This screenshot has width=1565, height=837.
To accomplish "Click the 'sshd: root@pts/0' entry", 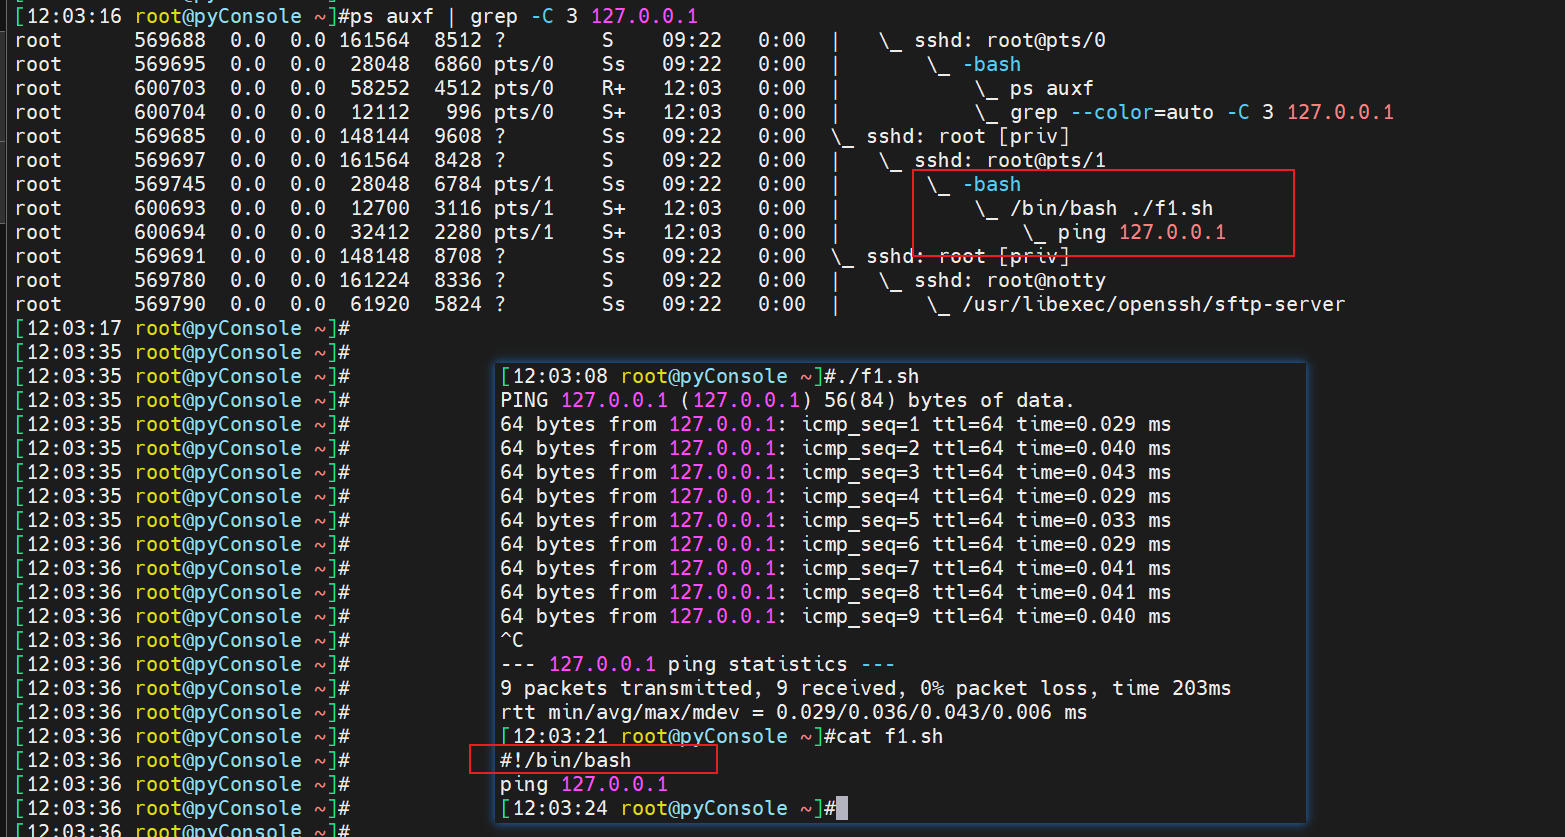I will 1010,40.
